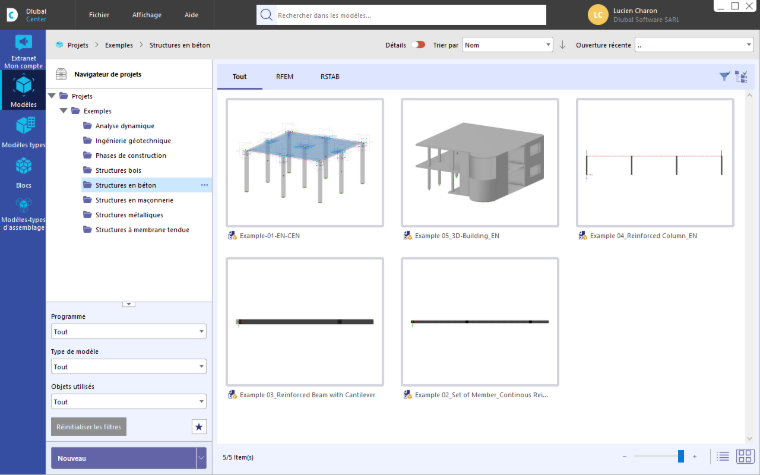Viewport: 760px width, 475px height.
Task: Switch to the RFEM tab
Action: (285, 77)
